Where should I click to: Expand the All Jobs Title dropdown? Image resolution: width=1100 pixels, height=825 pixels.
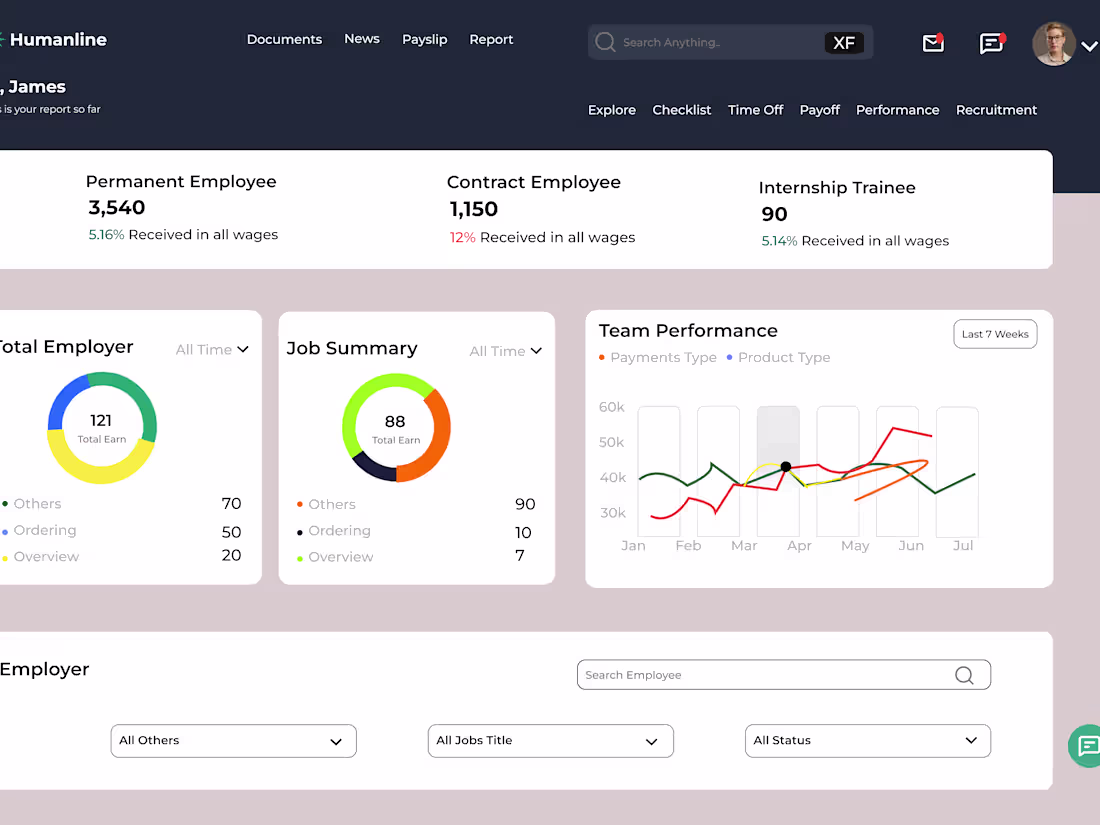[551, 741]
